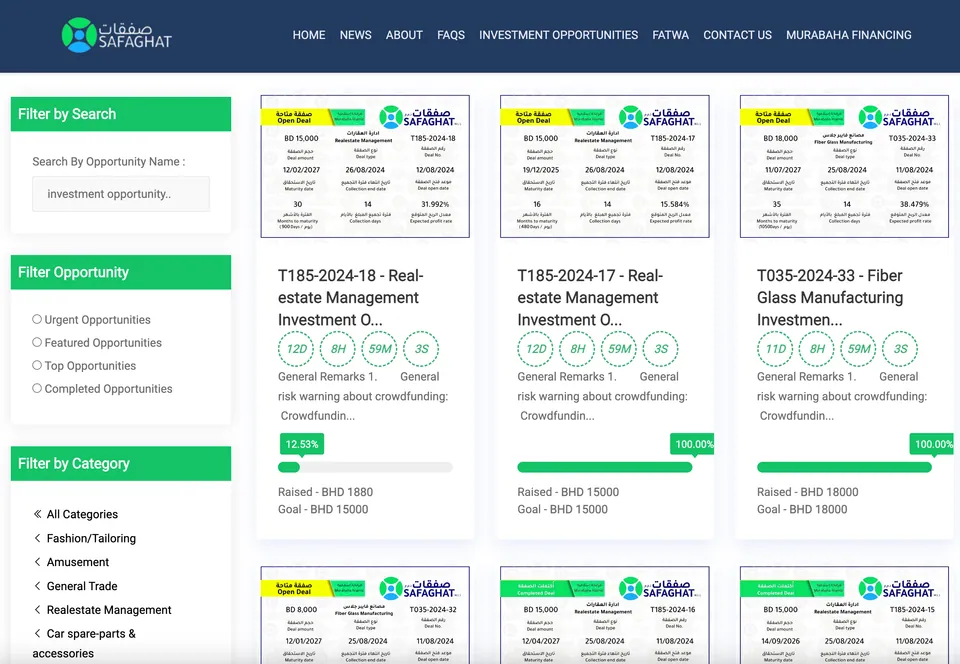Click the 59M countdown circle on T185-2024-17
960x664 pixels.
(x=619, y=349)
